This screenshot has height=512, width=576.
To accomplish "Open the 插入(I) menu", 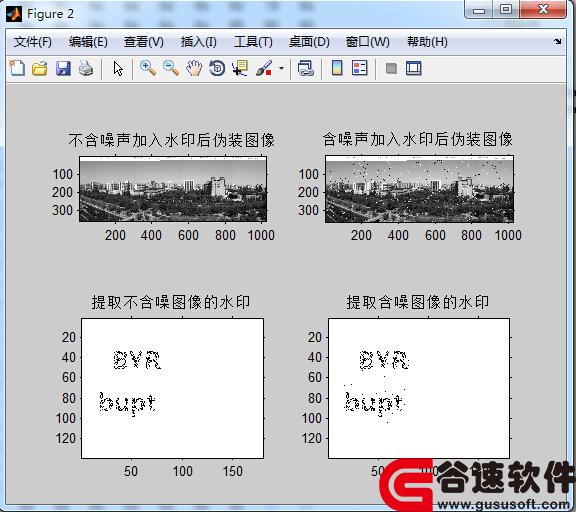I will point(198,42).
